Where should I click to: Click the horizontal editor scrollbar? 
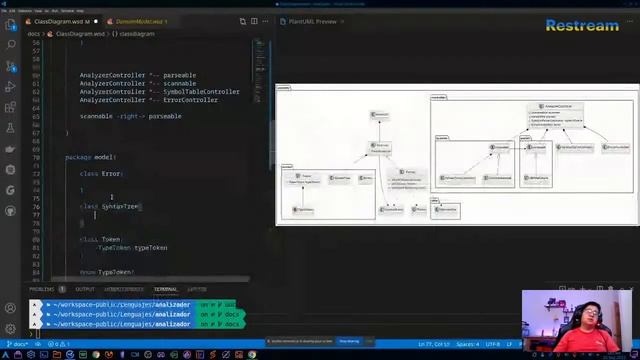coord(151,279)
